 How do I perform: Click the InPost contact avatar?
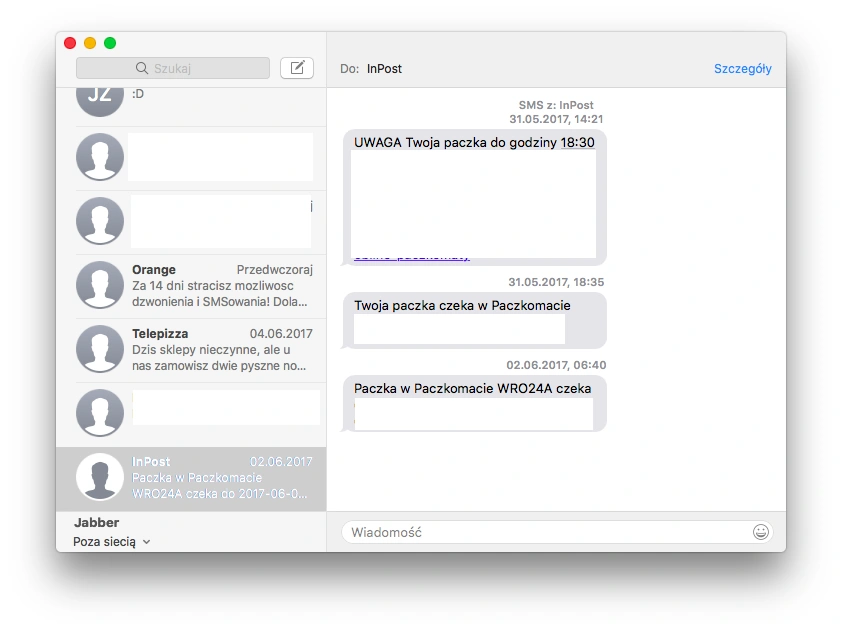pos(100,477)
